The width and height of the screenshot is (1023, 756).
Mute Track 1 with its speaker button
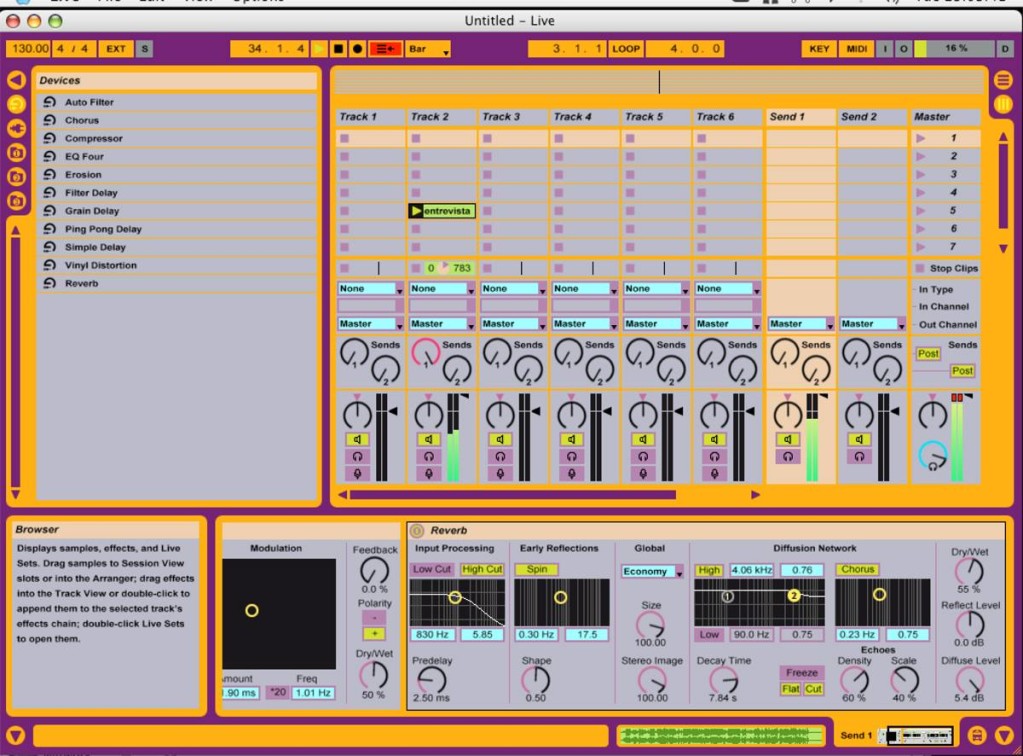pyautogui.click(x=357, y=439)
